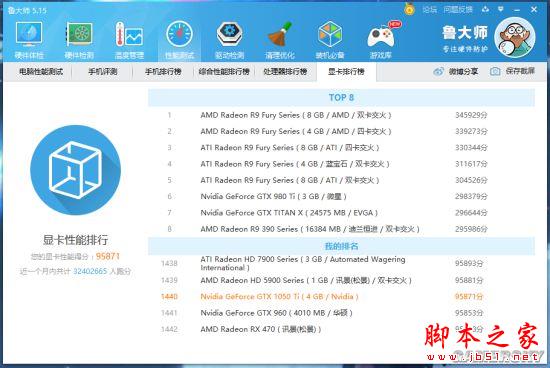550x368 pixels.
Task: Select rank 4 ATI Radeon R9 Fury 蓝宝石 row
Action: [x=341, y=164]
